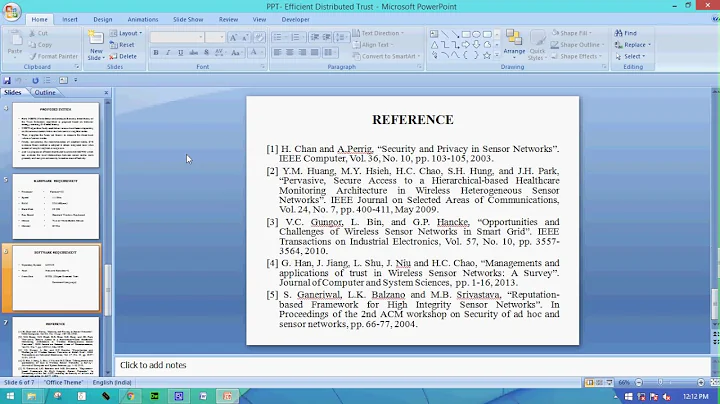Click the New Slide icon
Image resolution: width=720 pixels, height=404 pixels.
pyautogui.click(x=96, y=39)
